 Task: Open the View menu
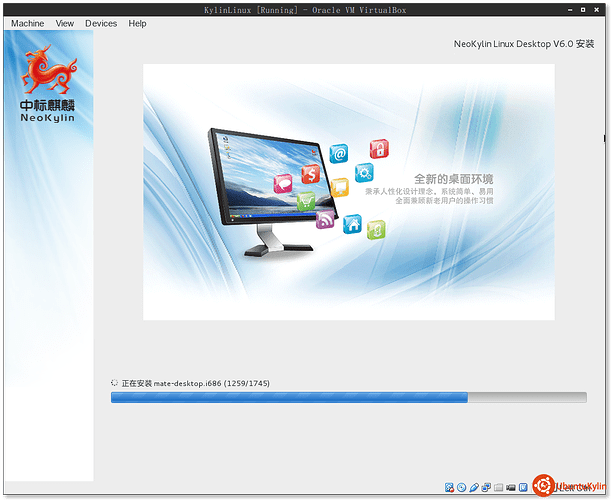65,23
